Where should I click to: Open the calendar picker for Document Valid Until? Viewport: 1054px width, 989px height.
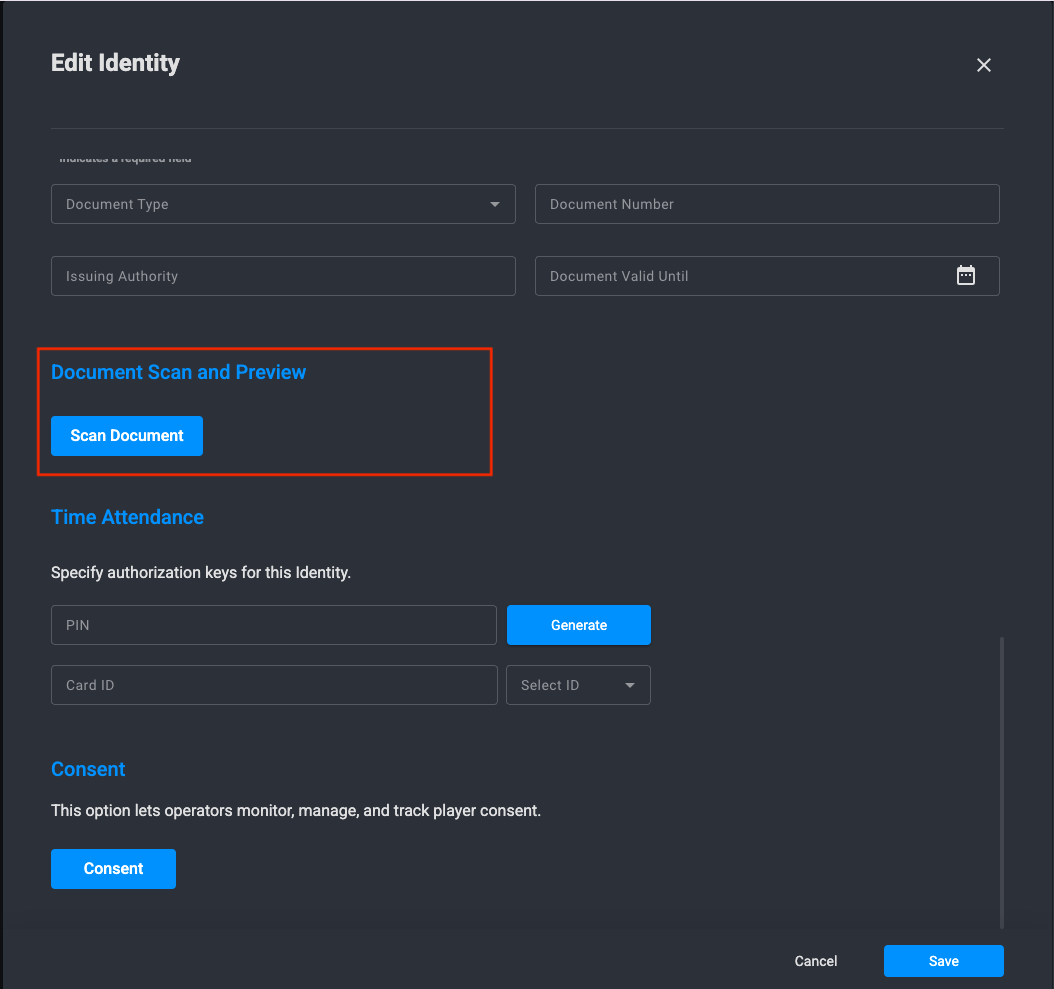965,276
